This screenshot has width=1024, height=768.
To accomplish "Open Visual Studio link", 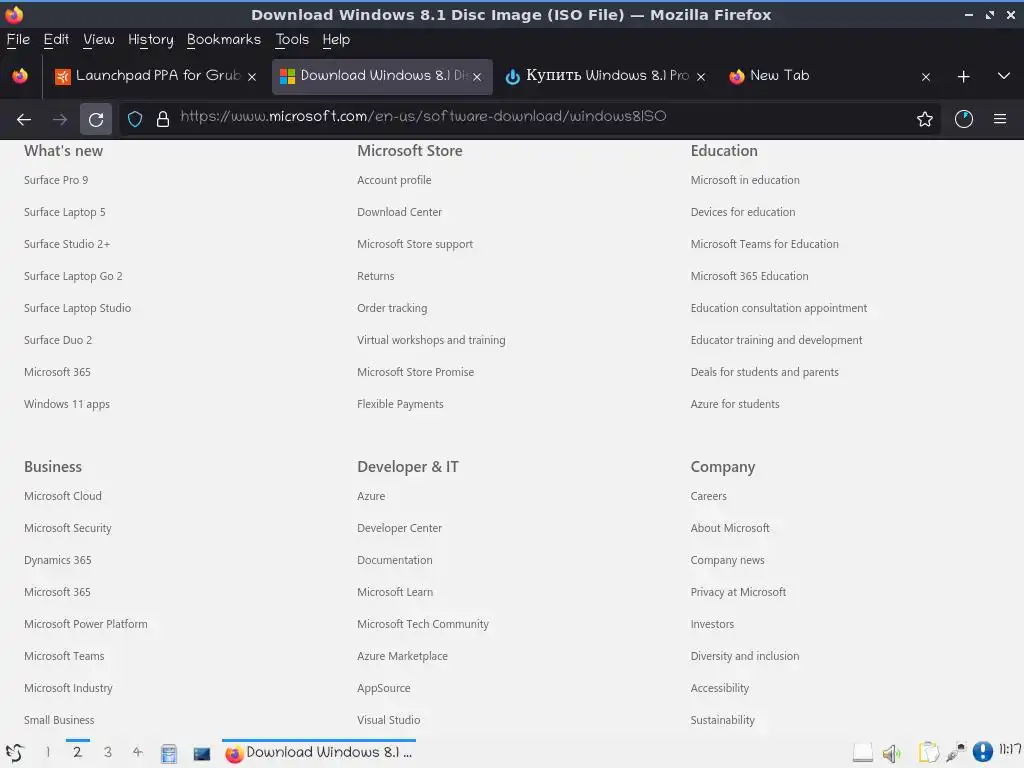I will [389, 720].
